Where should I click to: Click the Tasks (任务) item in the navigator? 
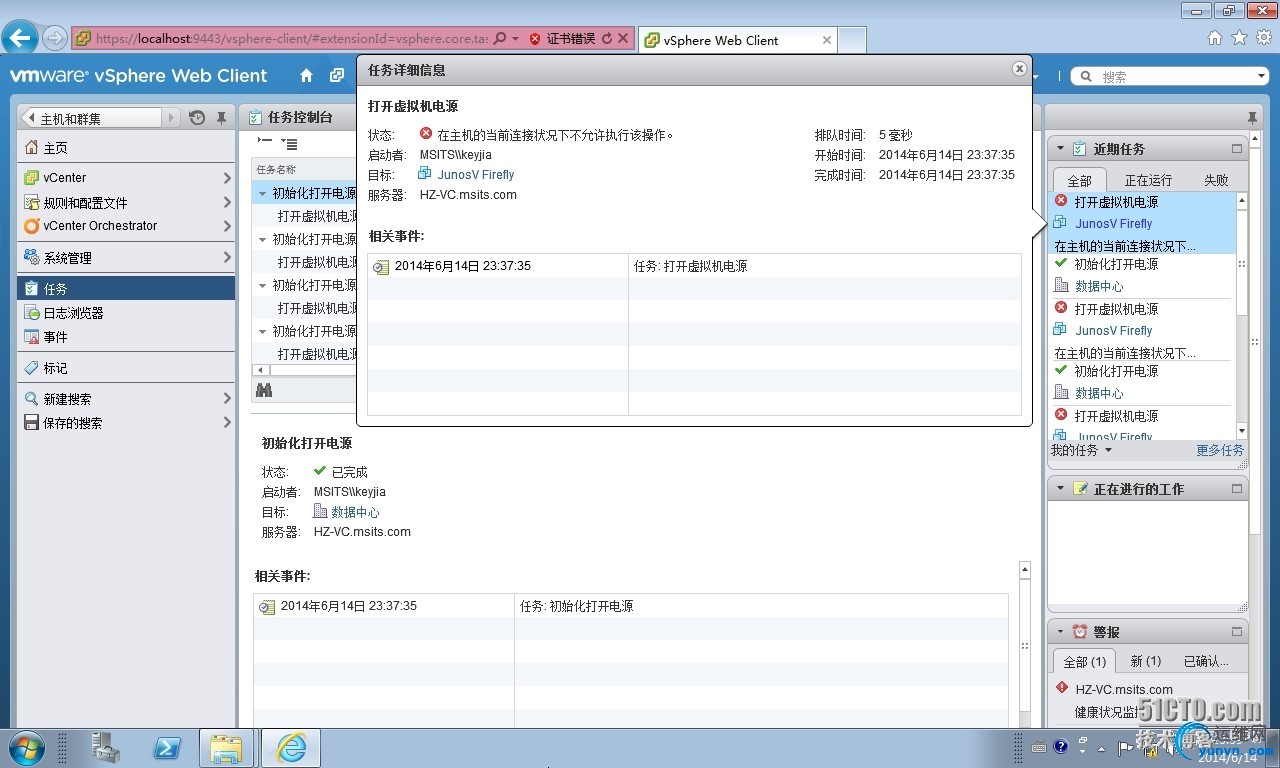126,288
